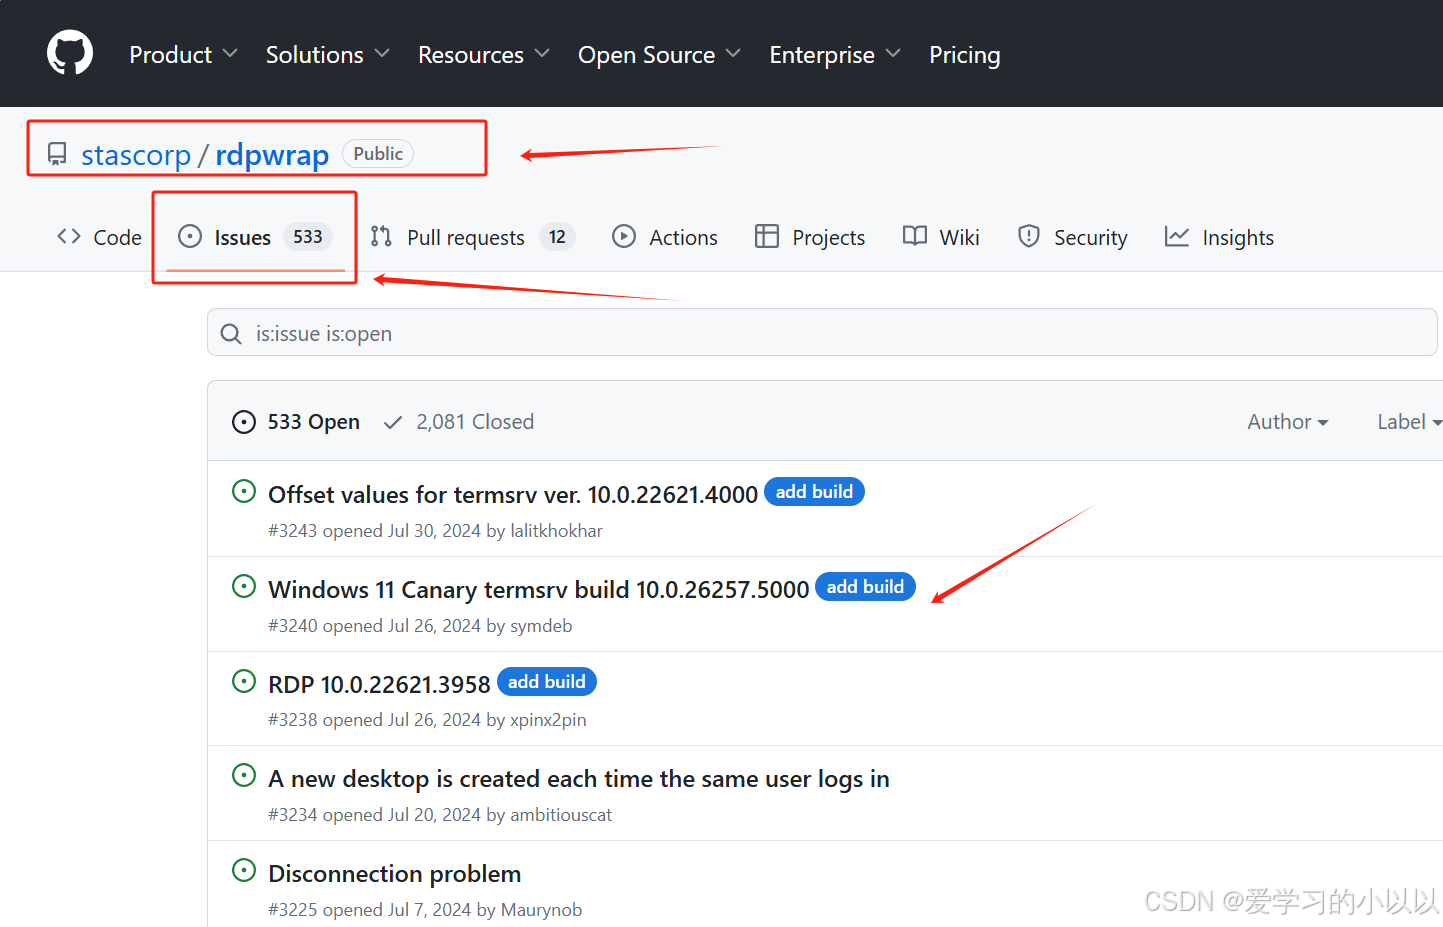The width and height of the screenshot is (1443, 927).
Task: Open the Disconnection problem issue
Action: (395, 873)
